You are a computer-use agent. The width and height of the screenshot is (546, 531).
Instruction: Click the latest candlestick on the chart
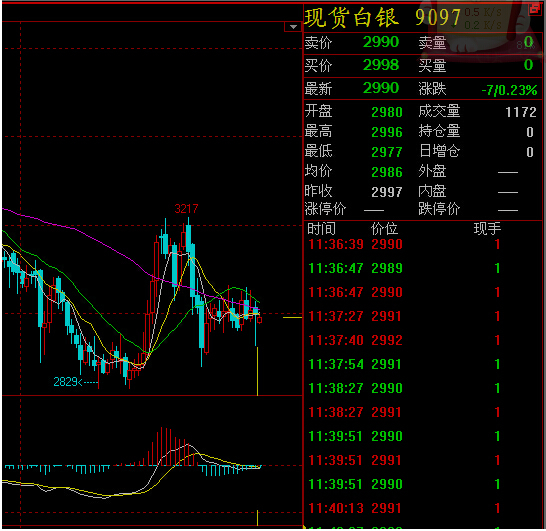[x=260, y=319]
